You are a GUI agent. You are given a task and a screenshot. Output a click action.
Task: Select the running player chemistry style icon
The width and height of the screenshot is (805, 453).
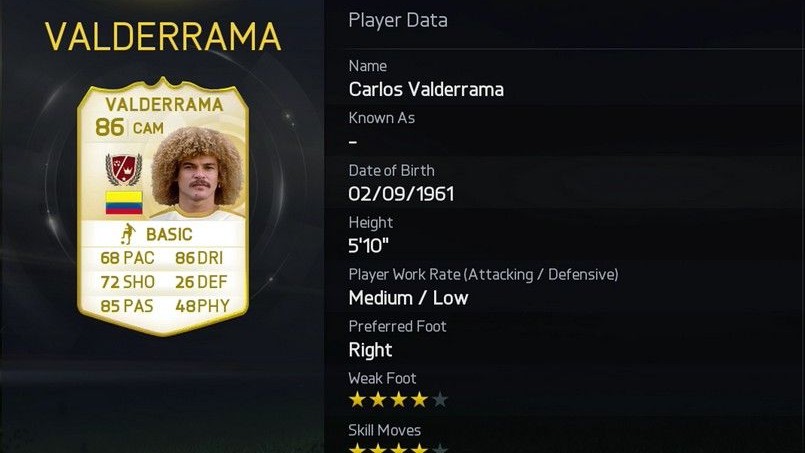click(127, 234)
